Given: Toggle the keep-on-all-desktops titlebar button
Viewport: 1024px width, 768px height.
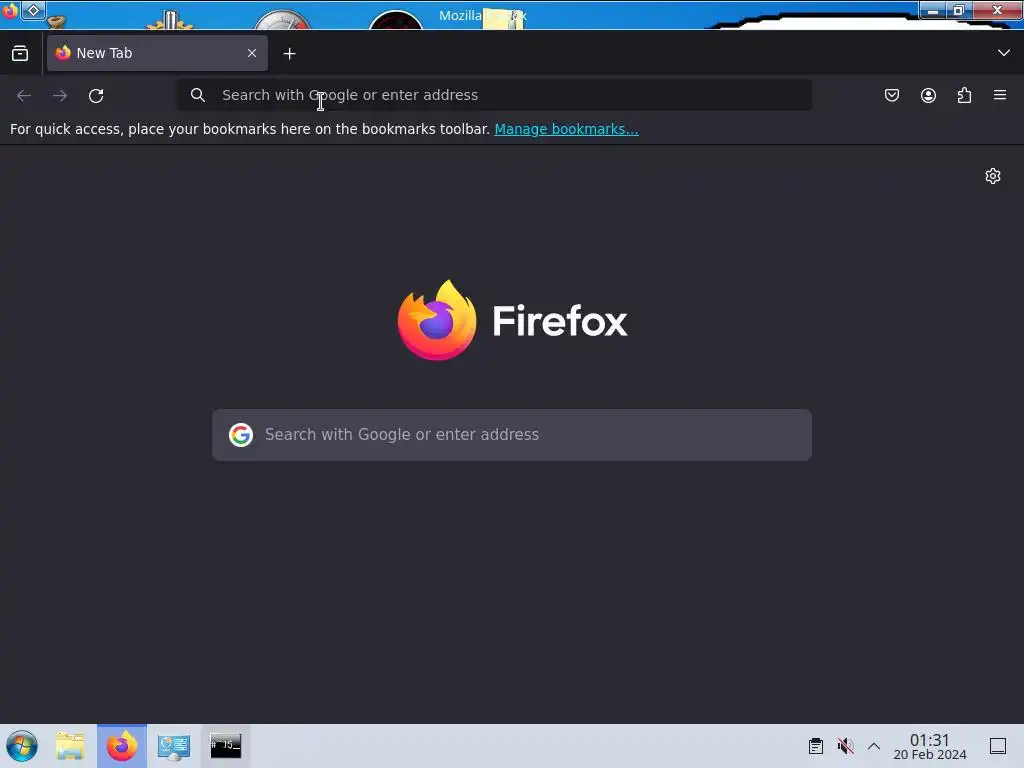Looking at the screenshot, I should pos(33,10).
